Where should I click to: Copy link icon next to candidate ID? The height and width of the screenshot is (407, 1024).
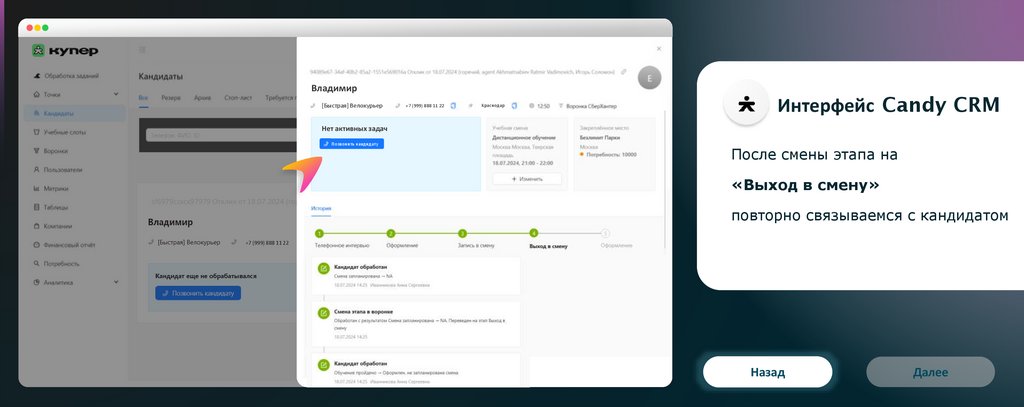(624, 71)
